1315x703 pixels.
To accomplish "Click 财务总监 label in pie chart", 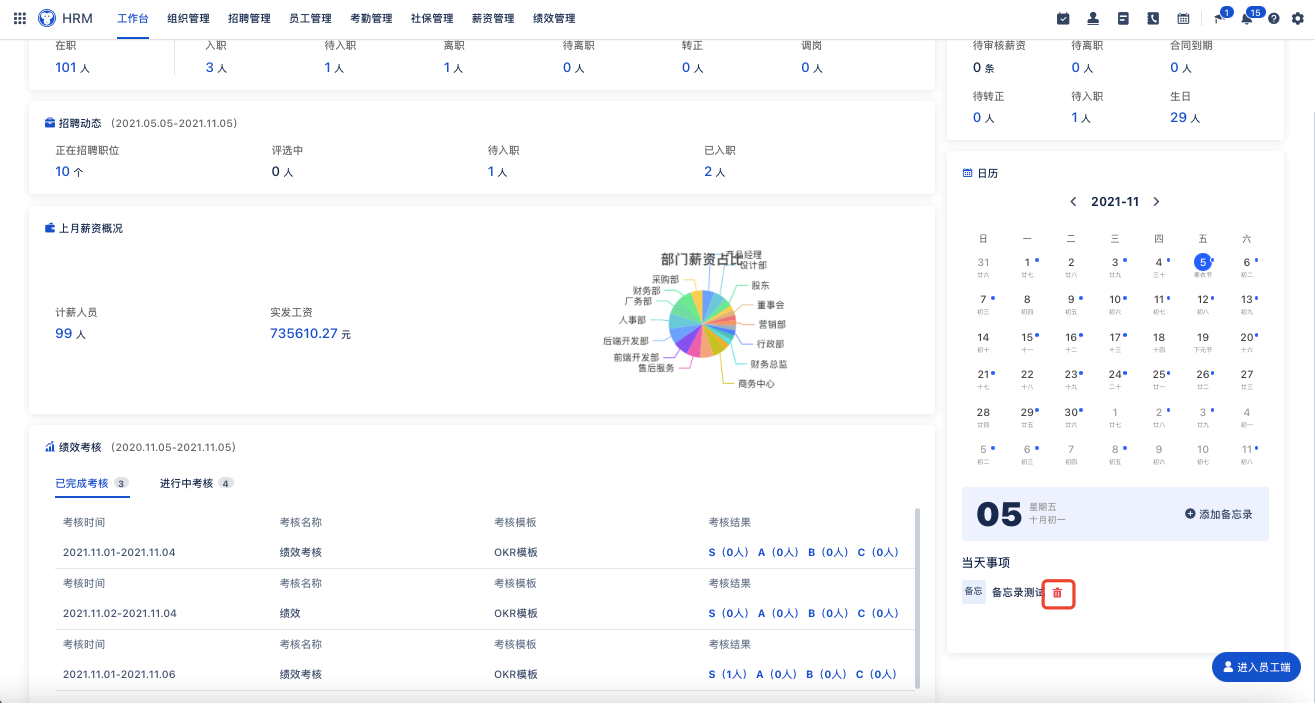I will (x=769, y=364).
